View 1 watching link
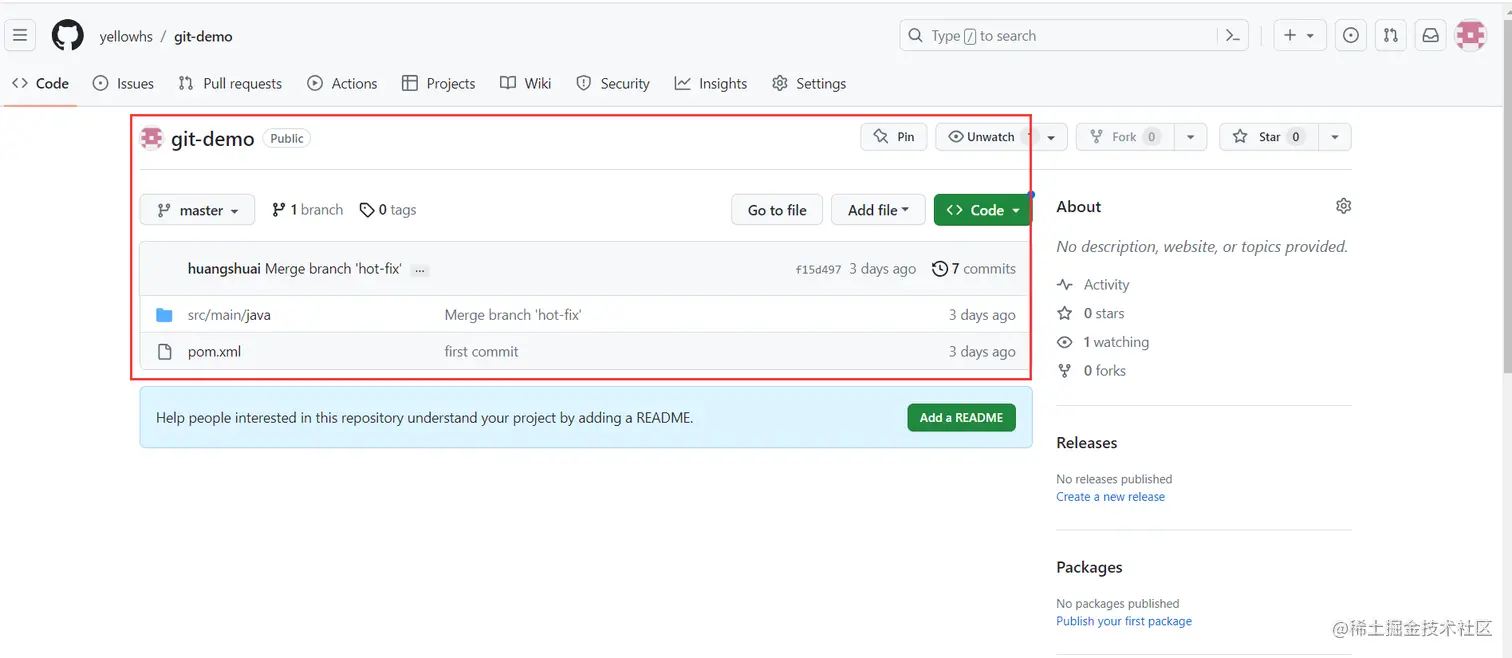 click(x=1103, y=342)
